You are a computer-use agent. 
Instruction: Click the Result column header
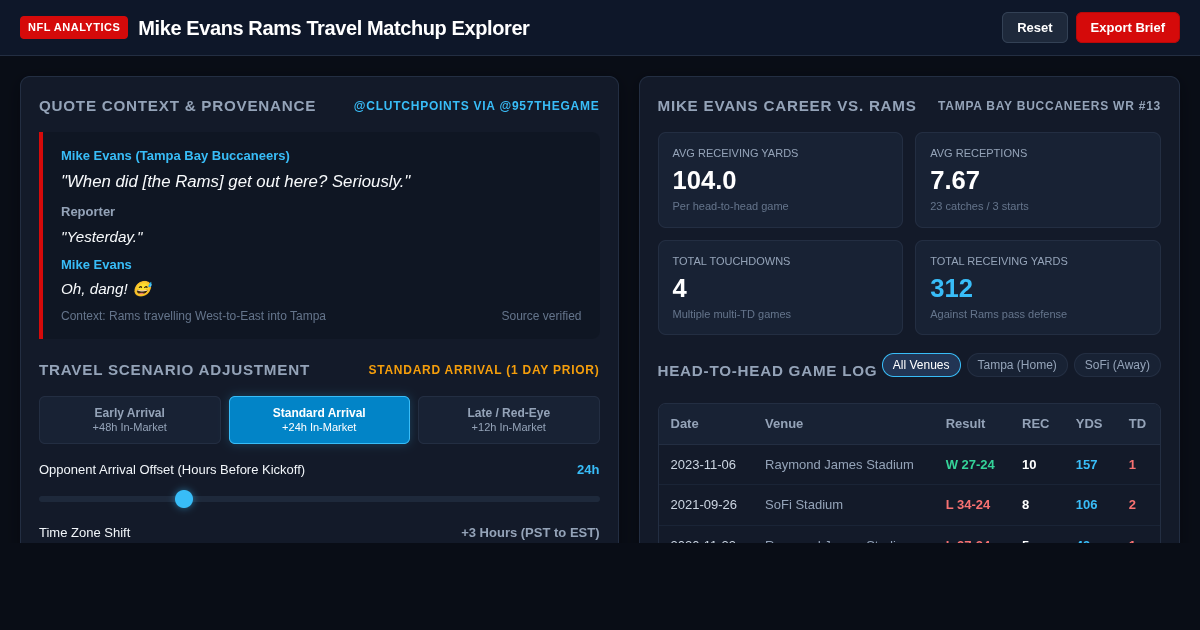click(966, 424)
